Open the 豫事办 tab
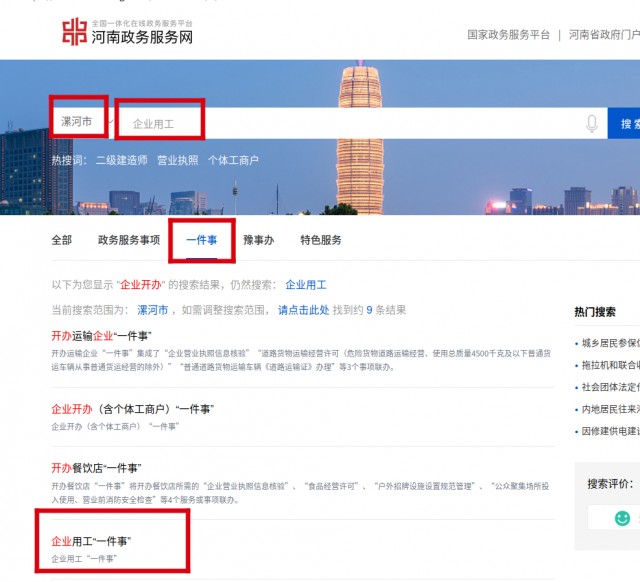Image resolution: width=640 pixels, height=582 pixels. 258,240
